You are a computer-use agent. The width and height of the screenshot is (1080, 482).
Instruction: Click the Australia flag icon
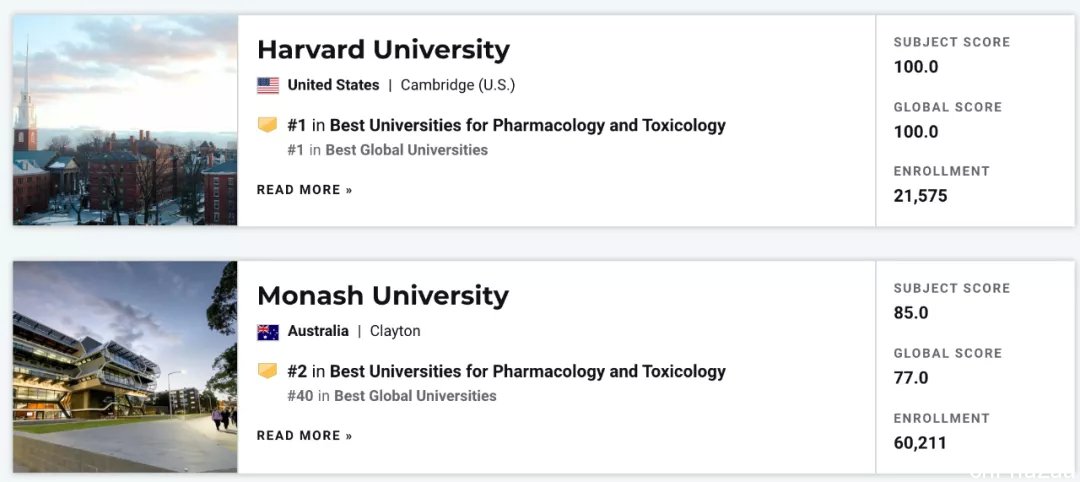pyautogui.click(x=268, y=332)
